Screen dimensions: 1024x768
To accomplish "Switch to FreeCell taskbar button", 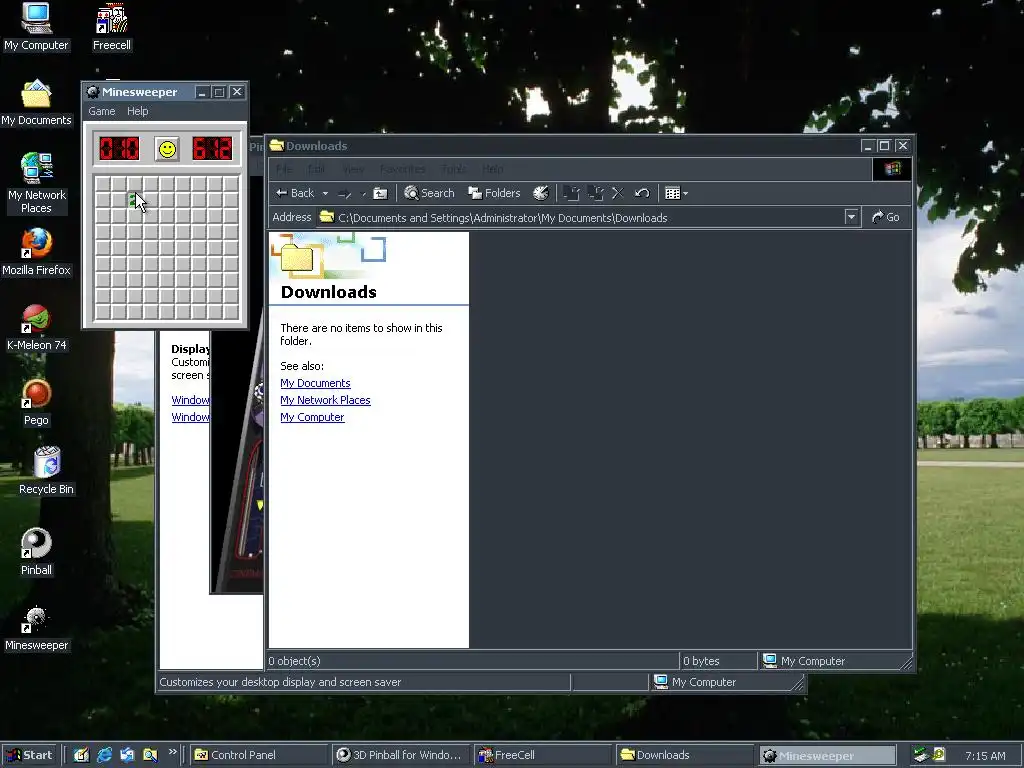I will coord(542,755).
